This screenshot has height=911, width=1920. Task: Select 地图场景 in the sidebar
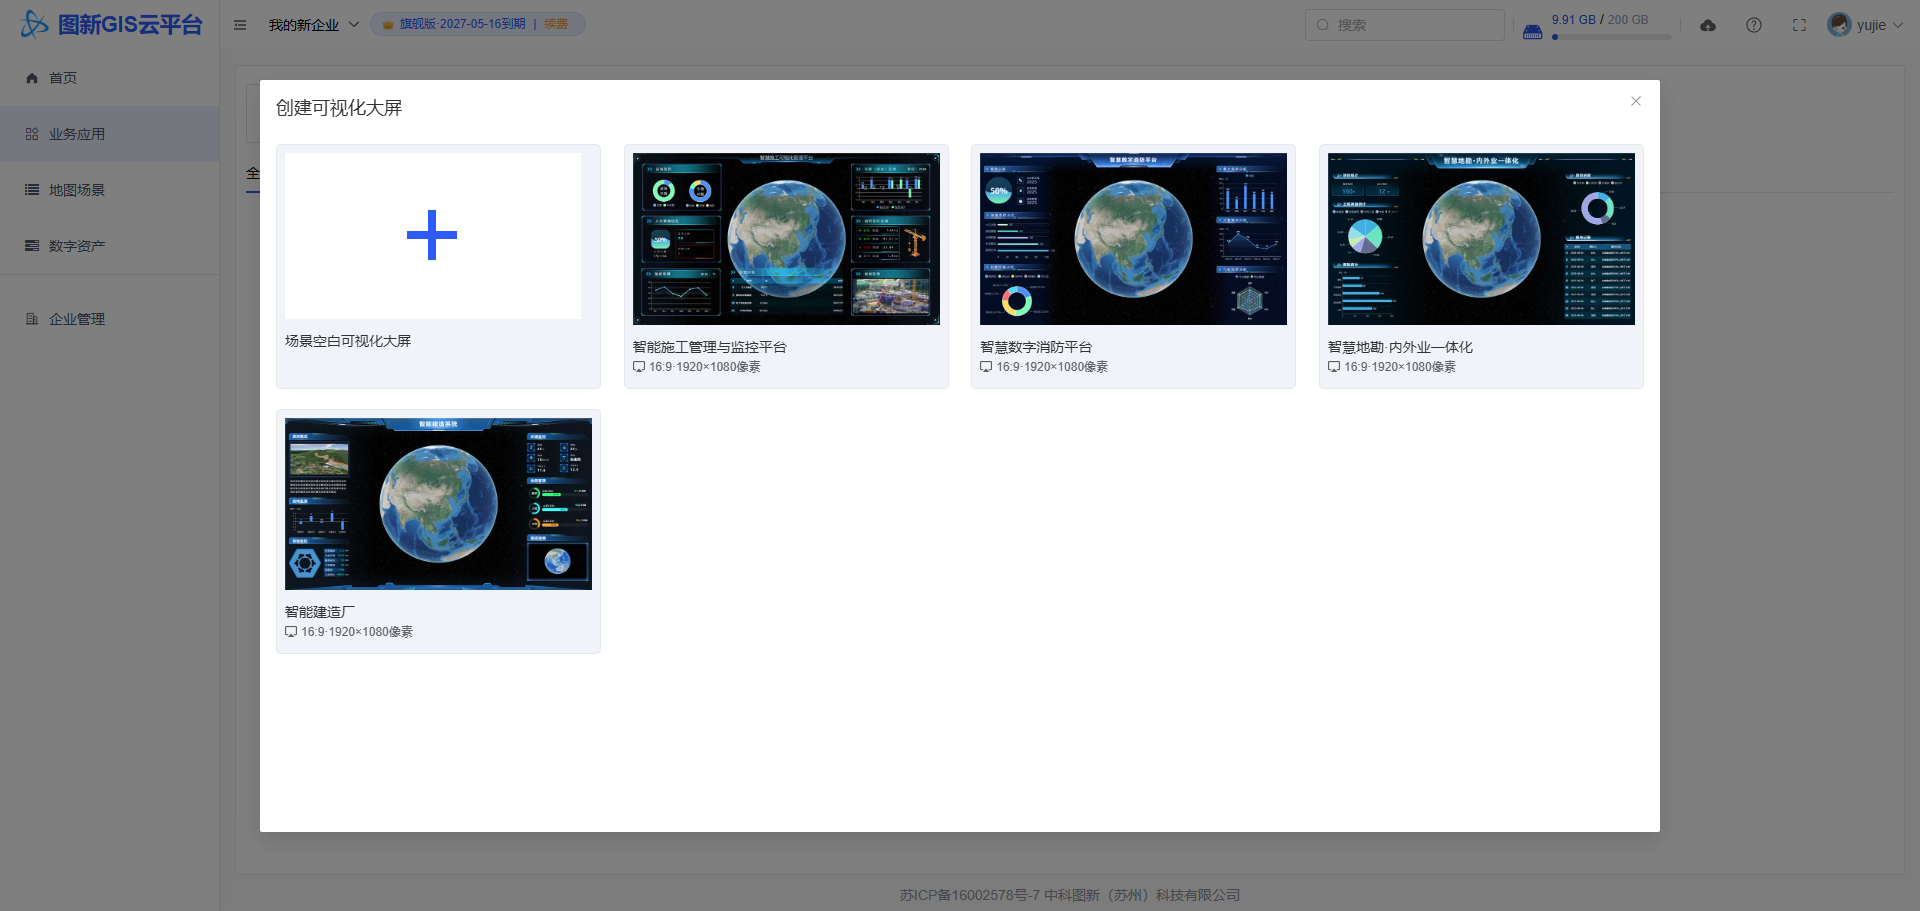tap(77, 190)
